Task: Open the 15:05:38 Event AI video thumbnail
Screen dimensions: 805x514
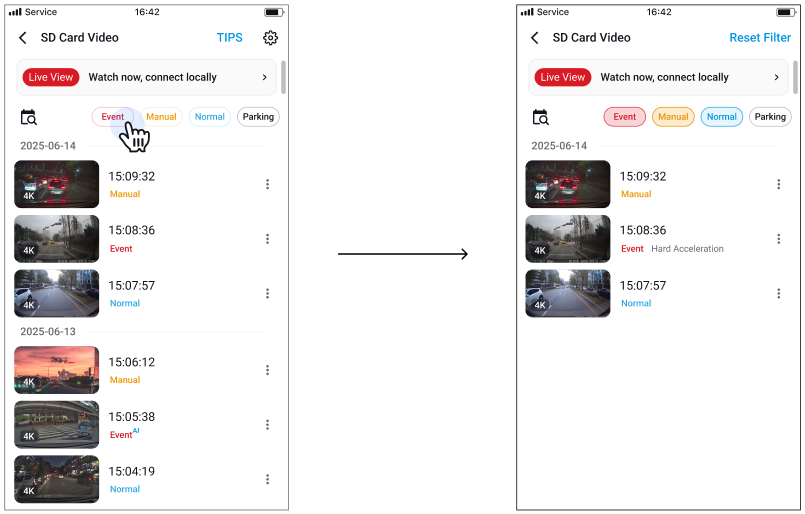Action: coord(56,425)
